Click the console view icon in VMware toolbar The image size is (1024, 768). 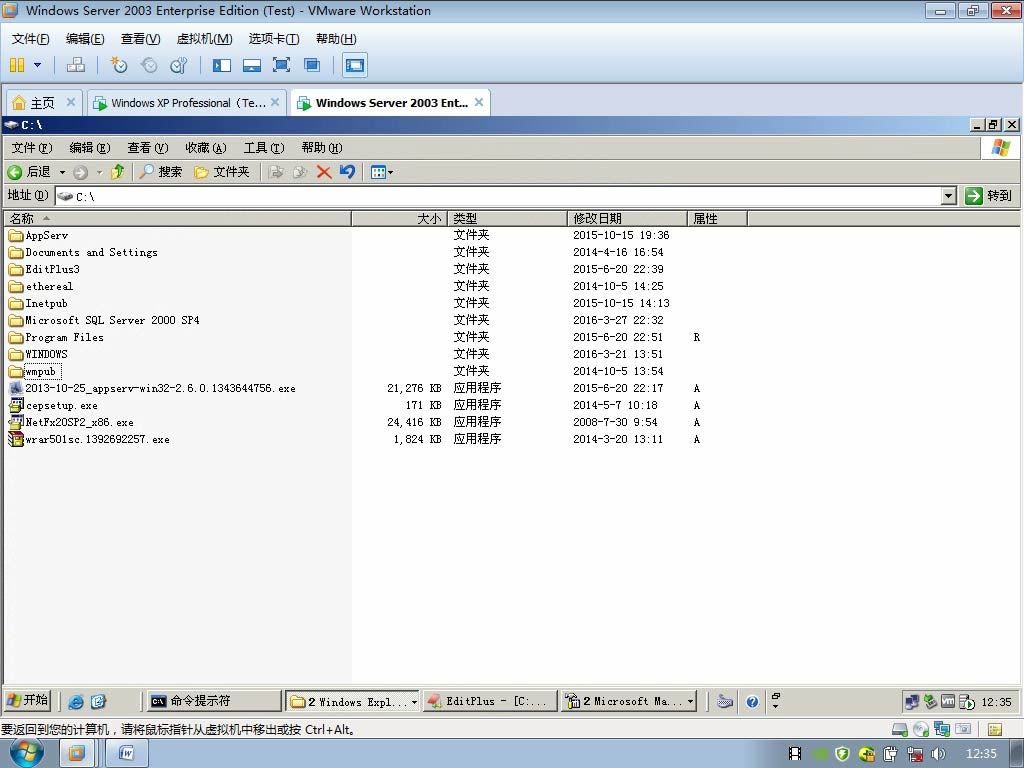click(355, 65)
